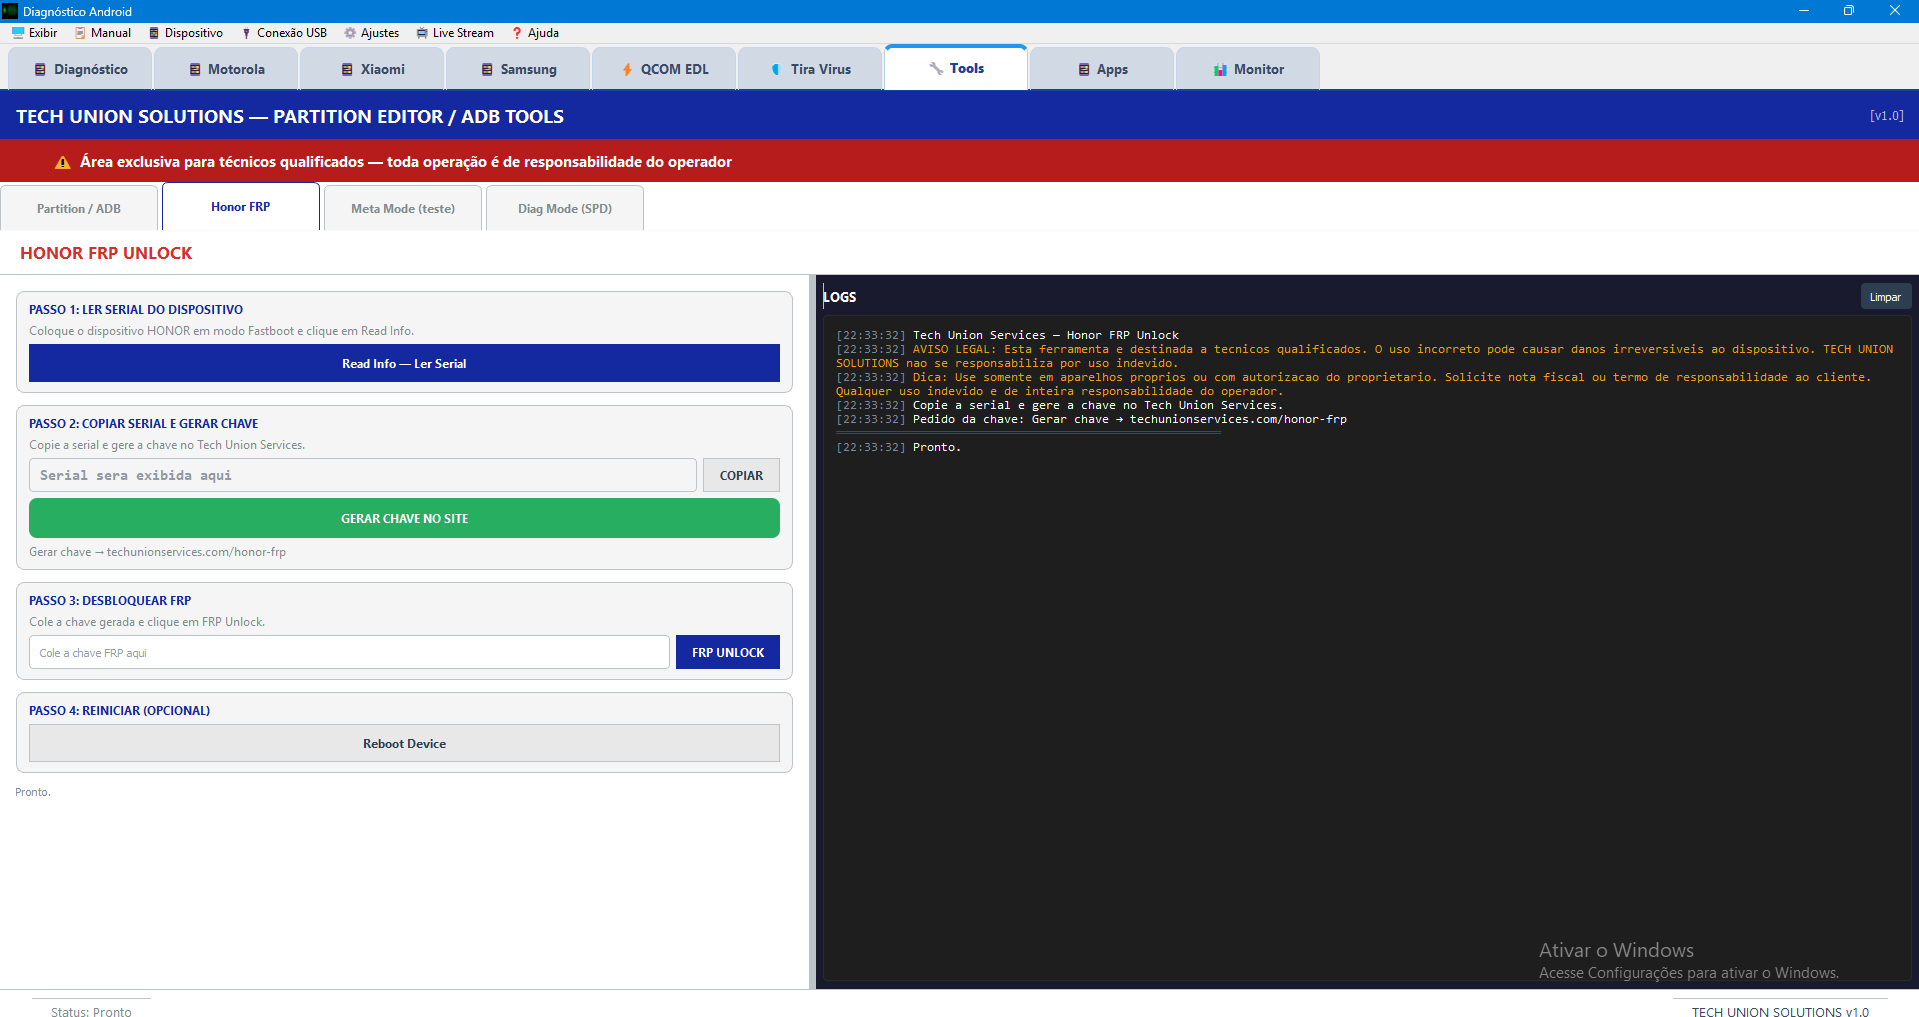
Task: Click the Tools wrench icon
Action: (x=936, y=68)
